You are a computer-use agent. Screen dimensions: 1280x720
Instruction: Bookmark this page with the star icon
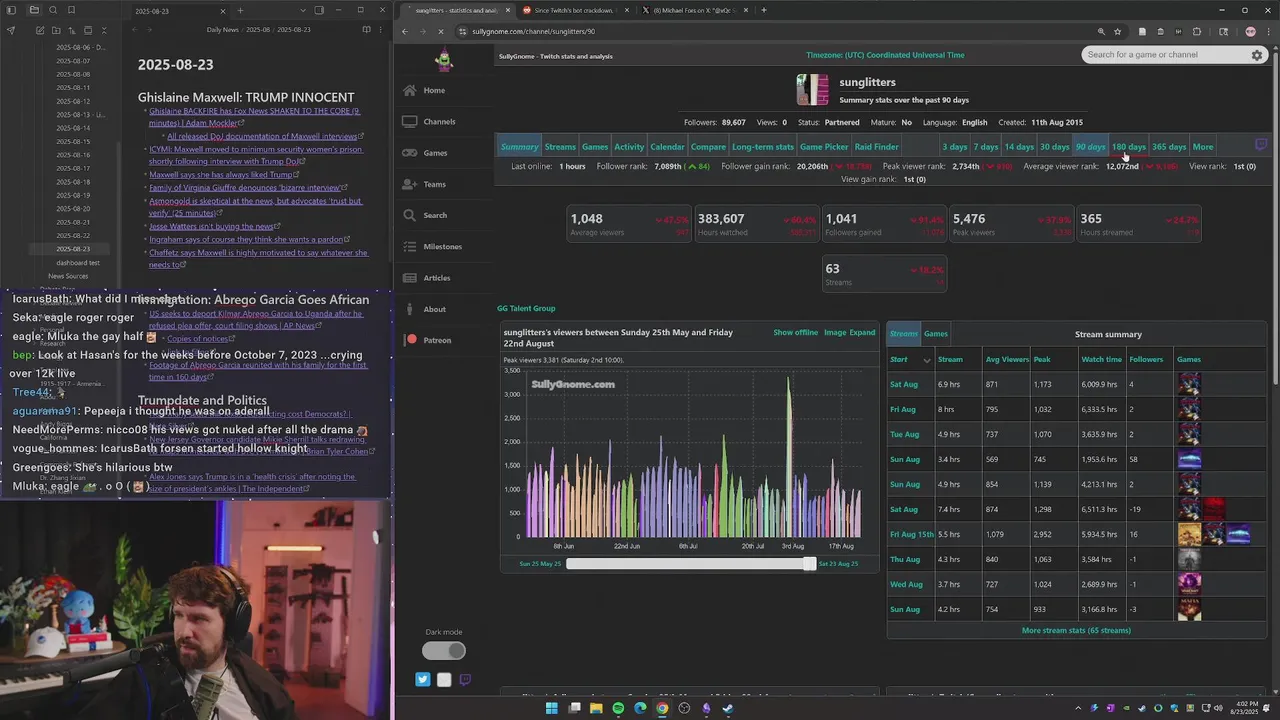click(x=1117, y=32)
